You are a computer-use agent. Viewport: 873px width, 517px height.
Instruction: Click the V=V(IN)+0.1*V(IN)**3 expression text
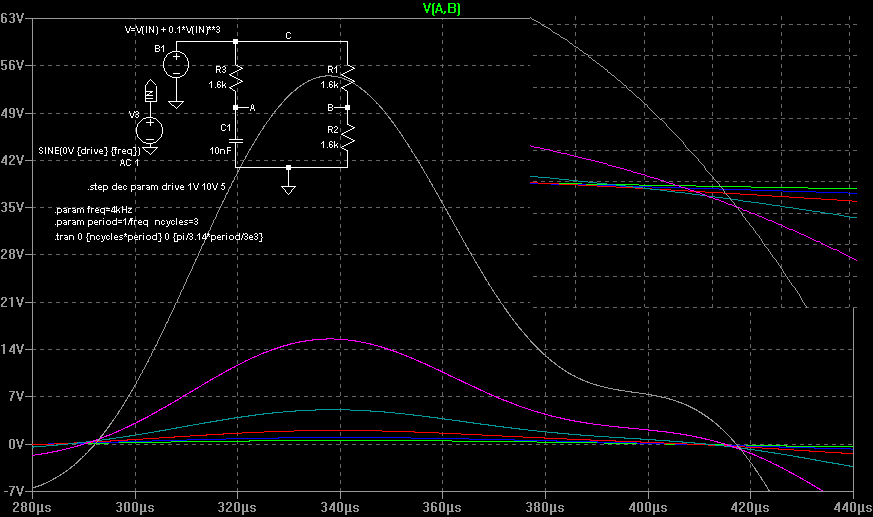[x=173, y=29]
